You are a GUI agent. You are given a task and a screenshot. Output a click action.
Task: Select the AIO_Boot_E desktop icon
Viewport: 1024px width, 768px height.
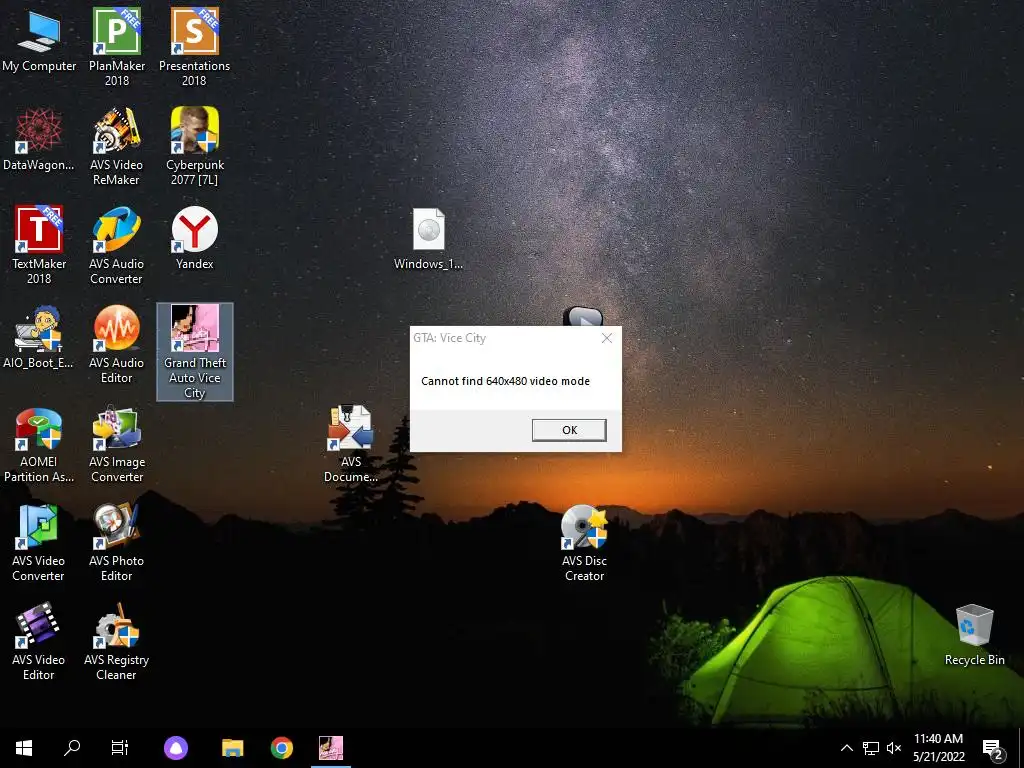click(39, 338)
